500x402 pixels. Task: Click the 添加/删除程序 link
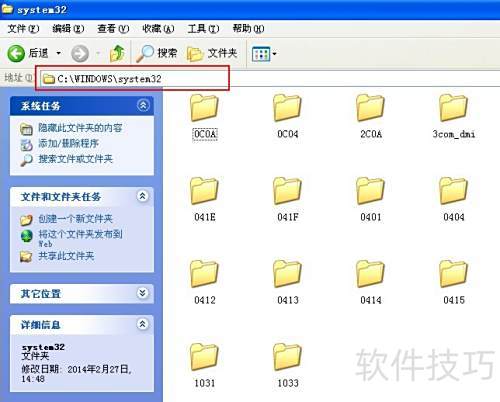pyautogui.click(x=68, y=144)
